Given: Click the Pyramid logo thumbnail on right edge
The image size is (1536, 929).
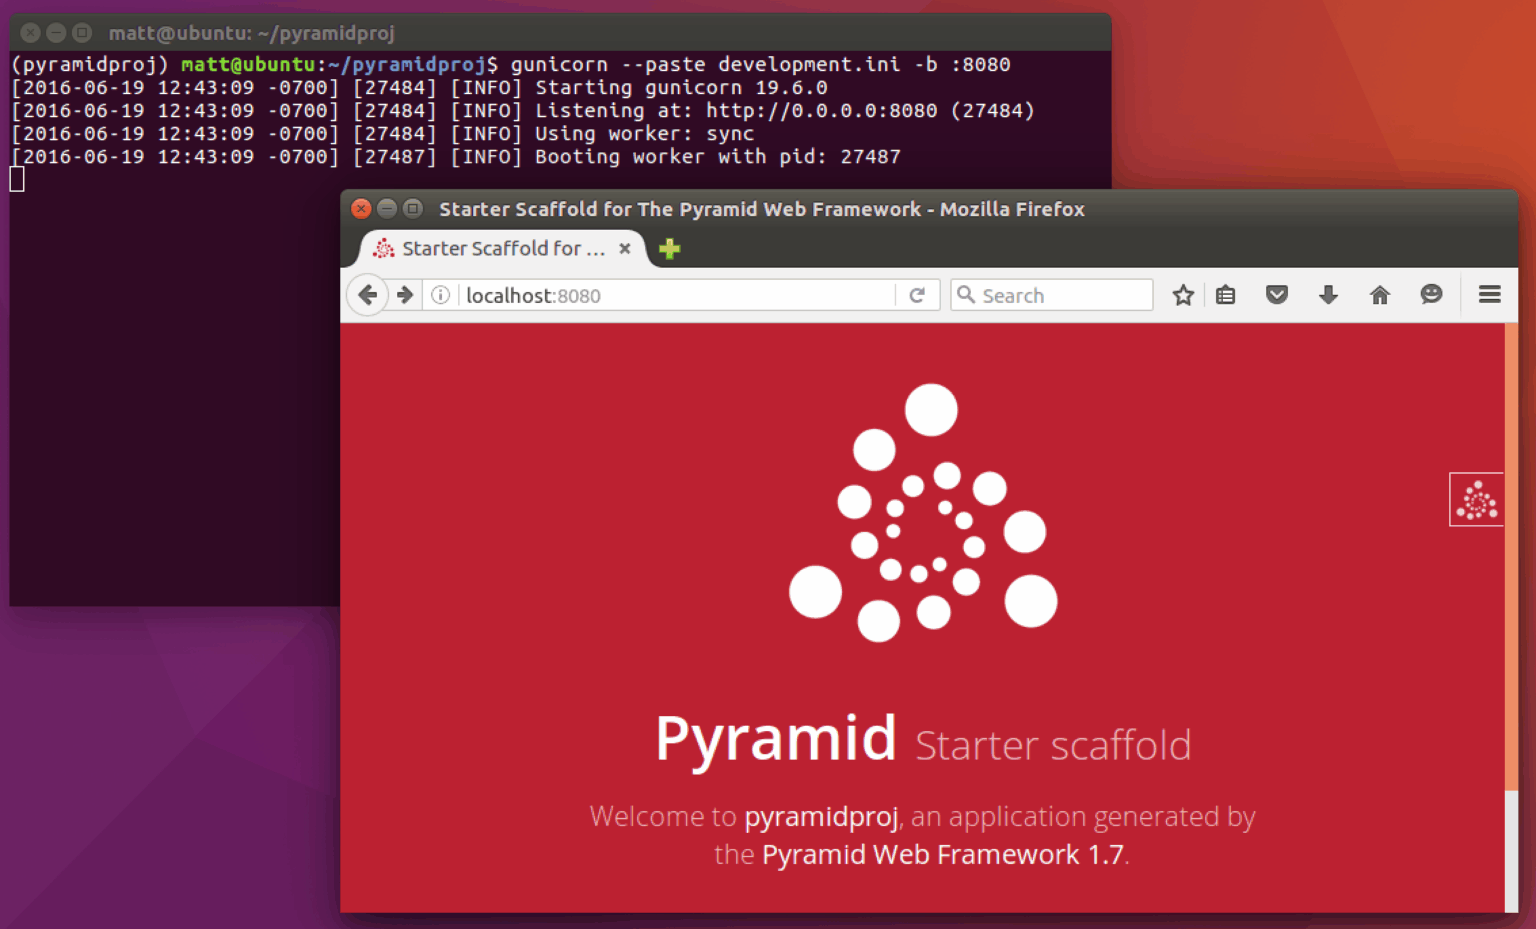Looking at the screenshot, I should 1476,499.
